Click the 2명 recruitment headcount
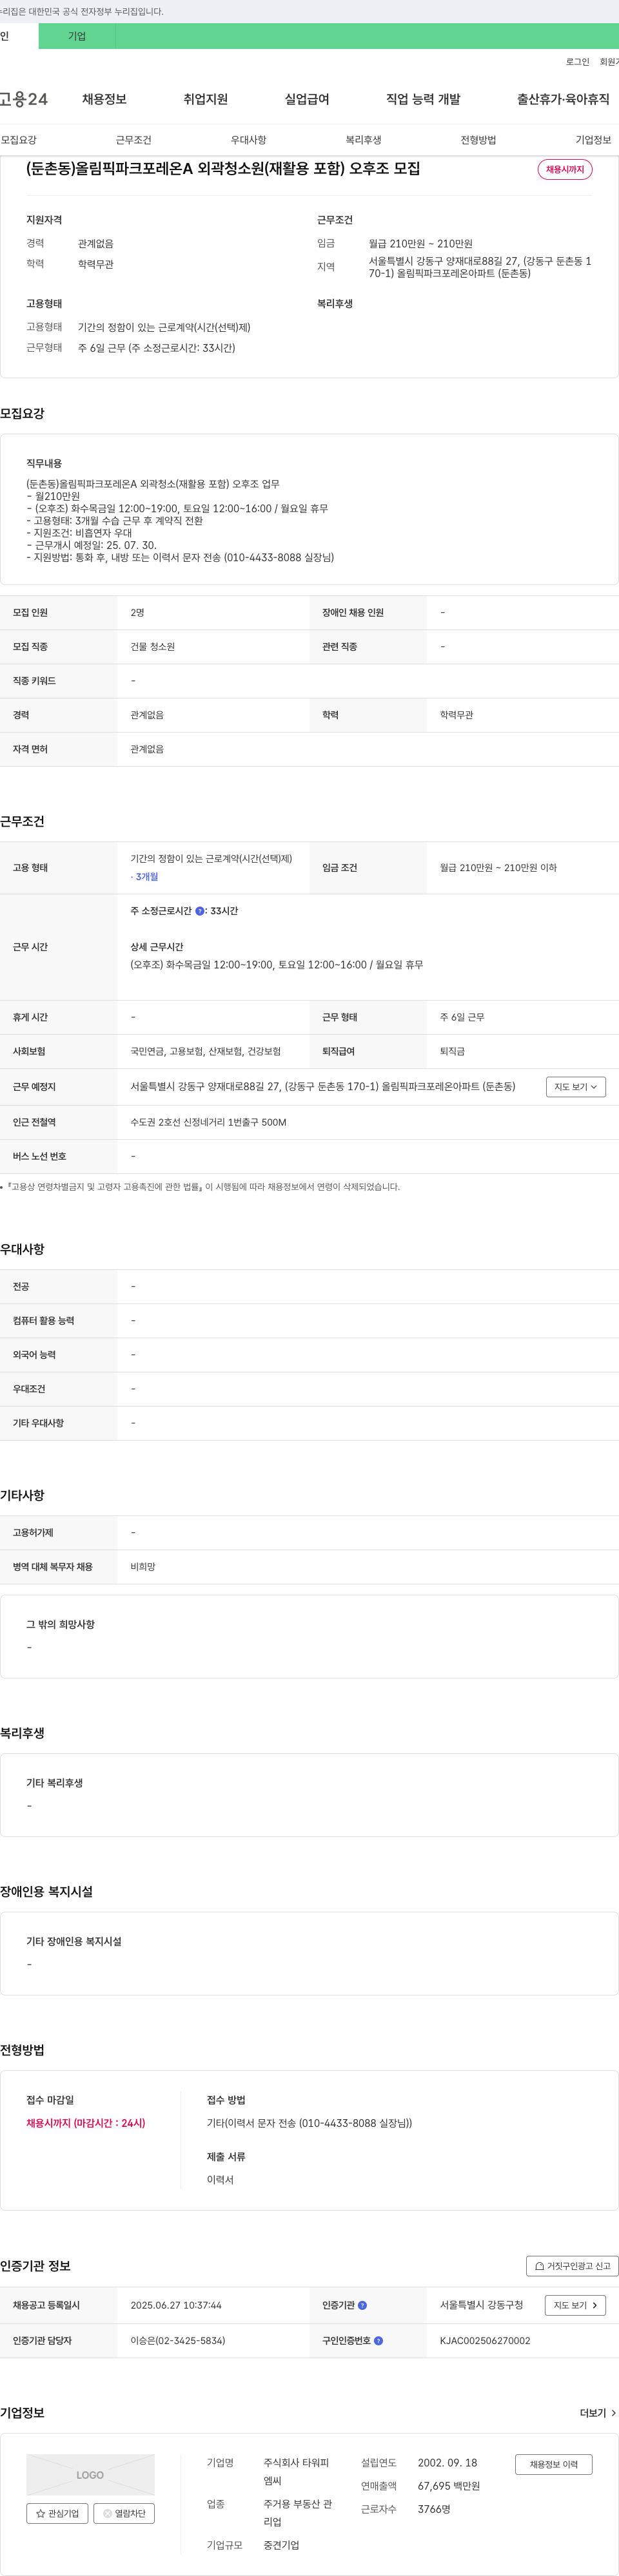 click(137, 613)
